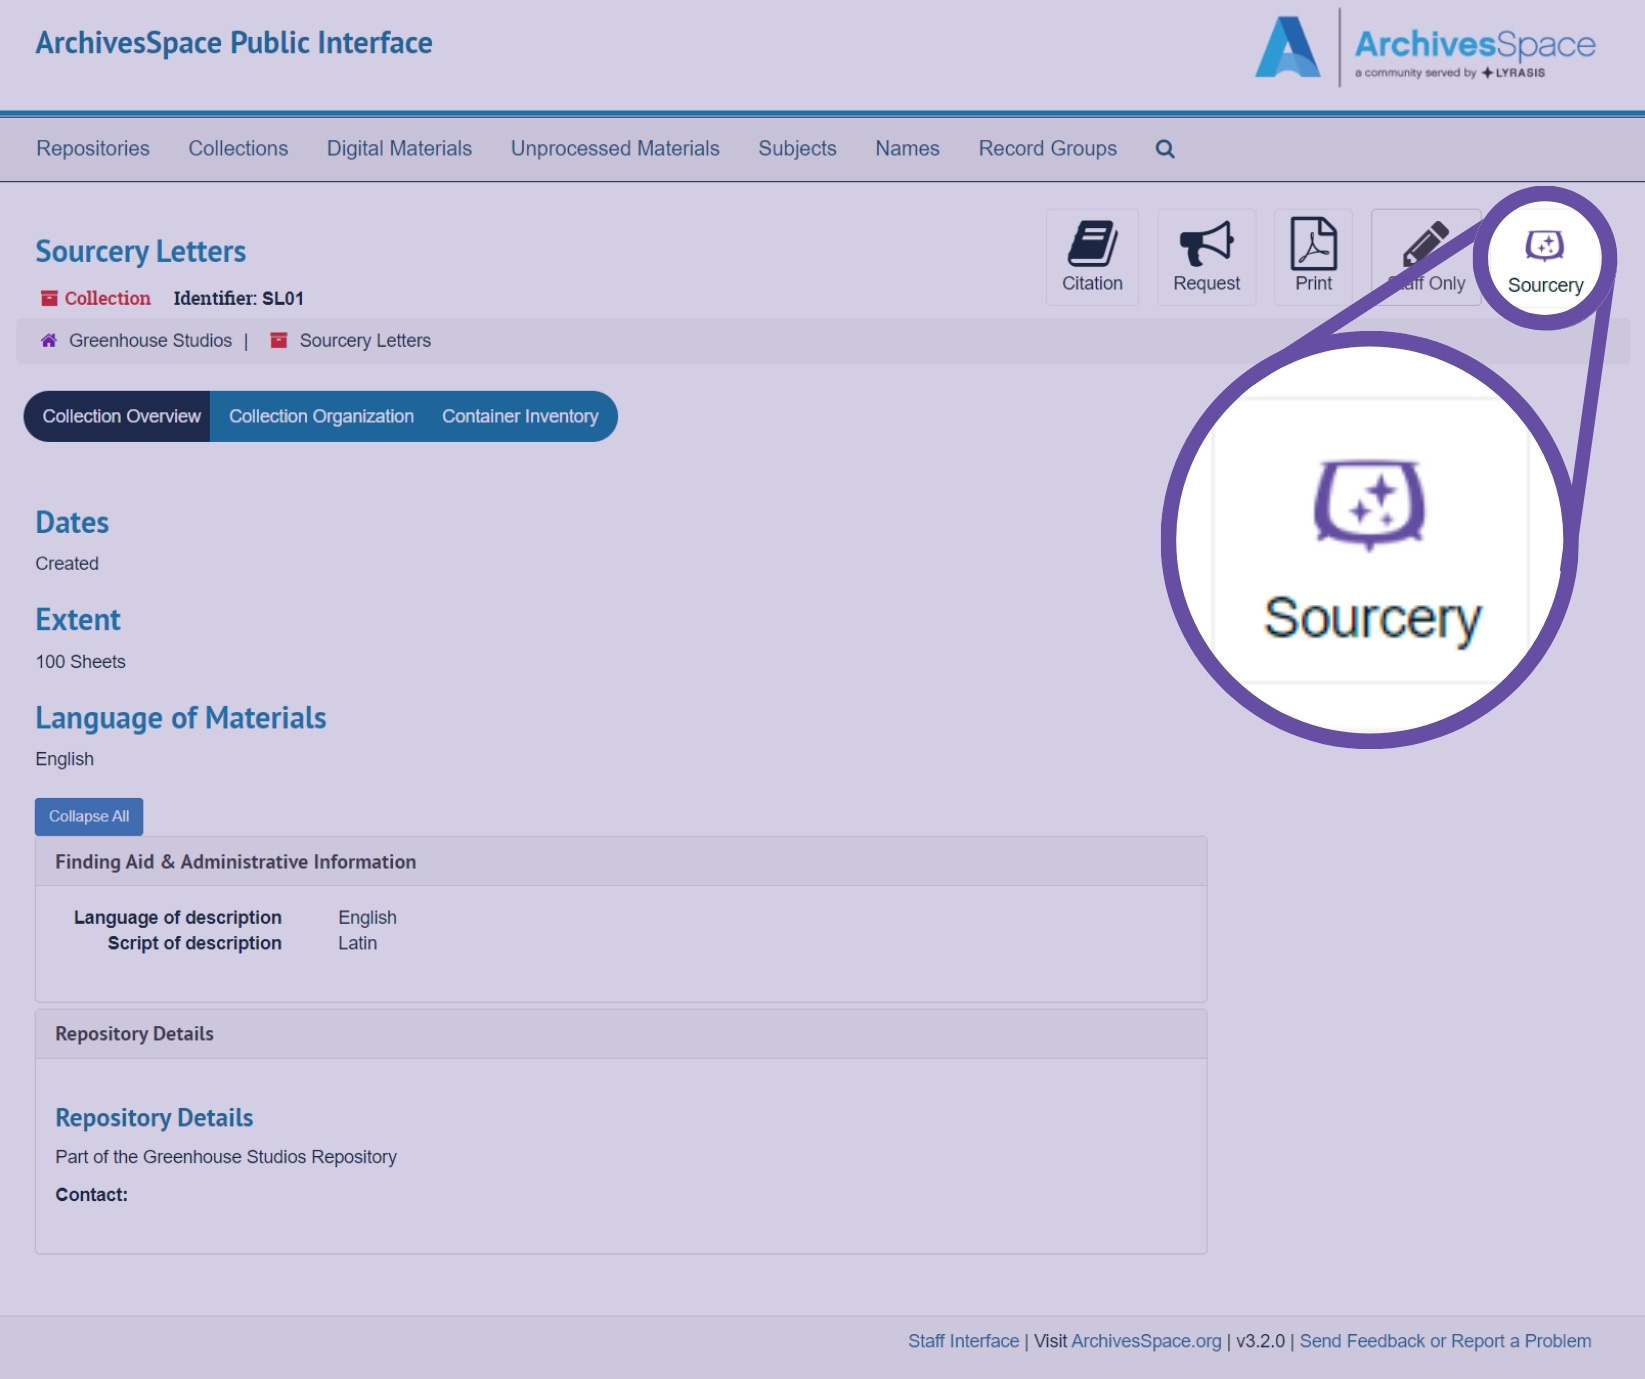
Task: Collapse the Repository Details panel header
Action: tap(621, 1034)
